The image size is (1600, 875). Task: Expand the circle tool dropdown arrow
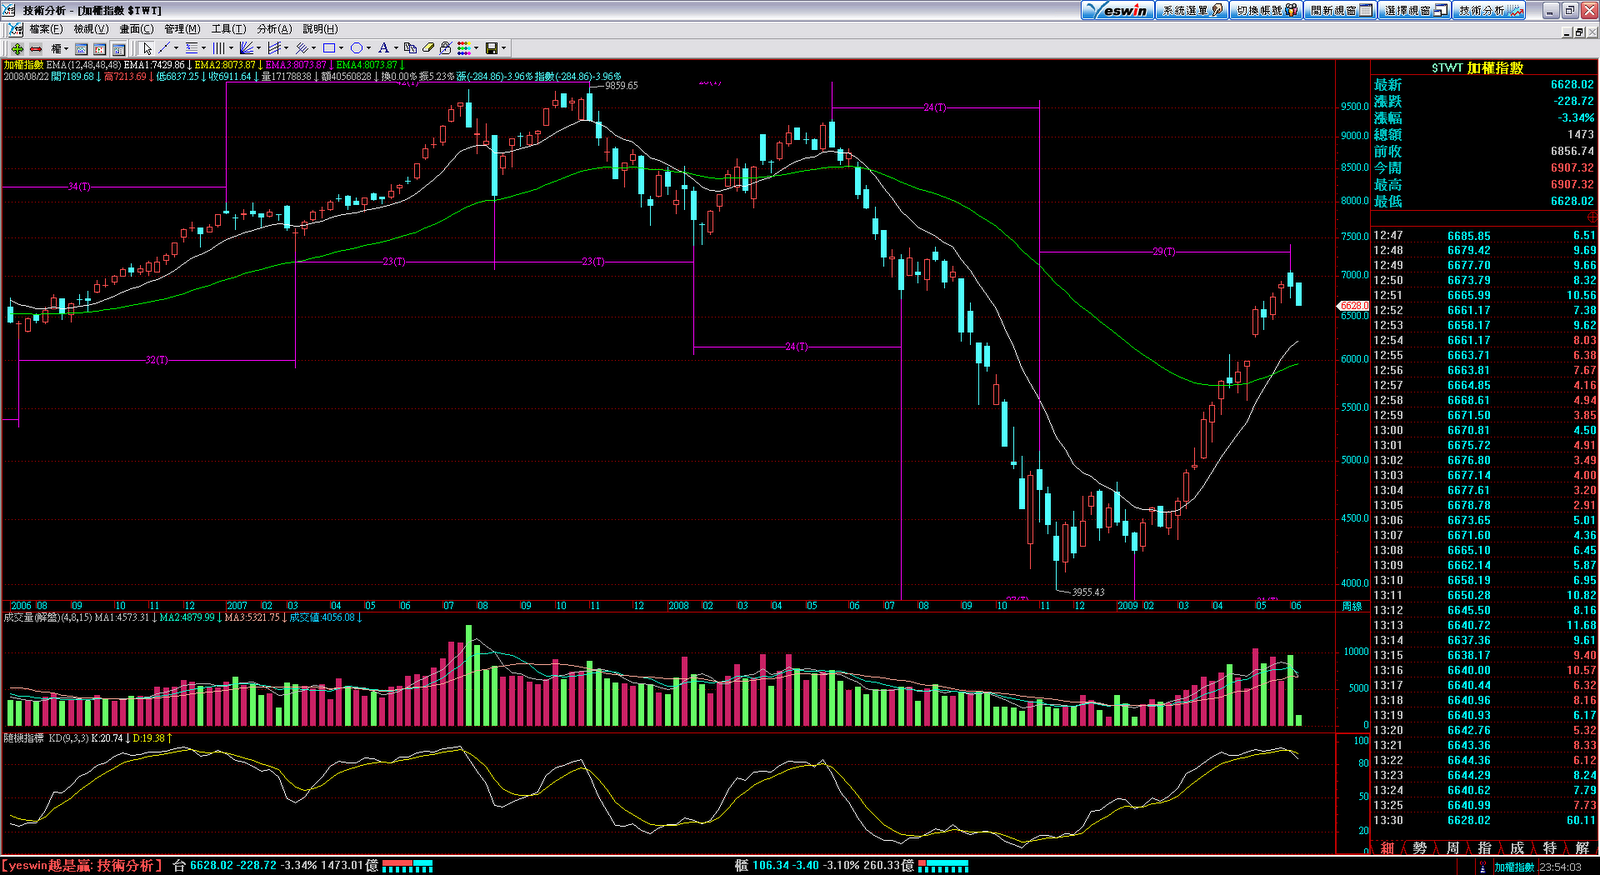(x=368, y=48)
